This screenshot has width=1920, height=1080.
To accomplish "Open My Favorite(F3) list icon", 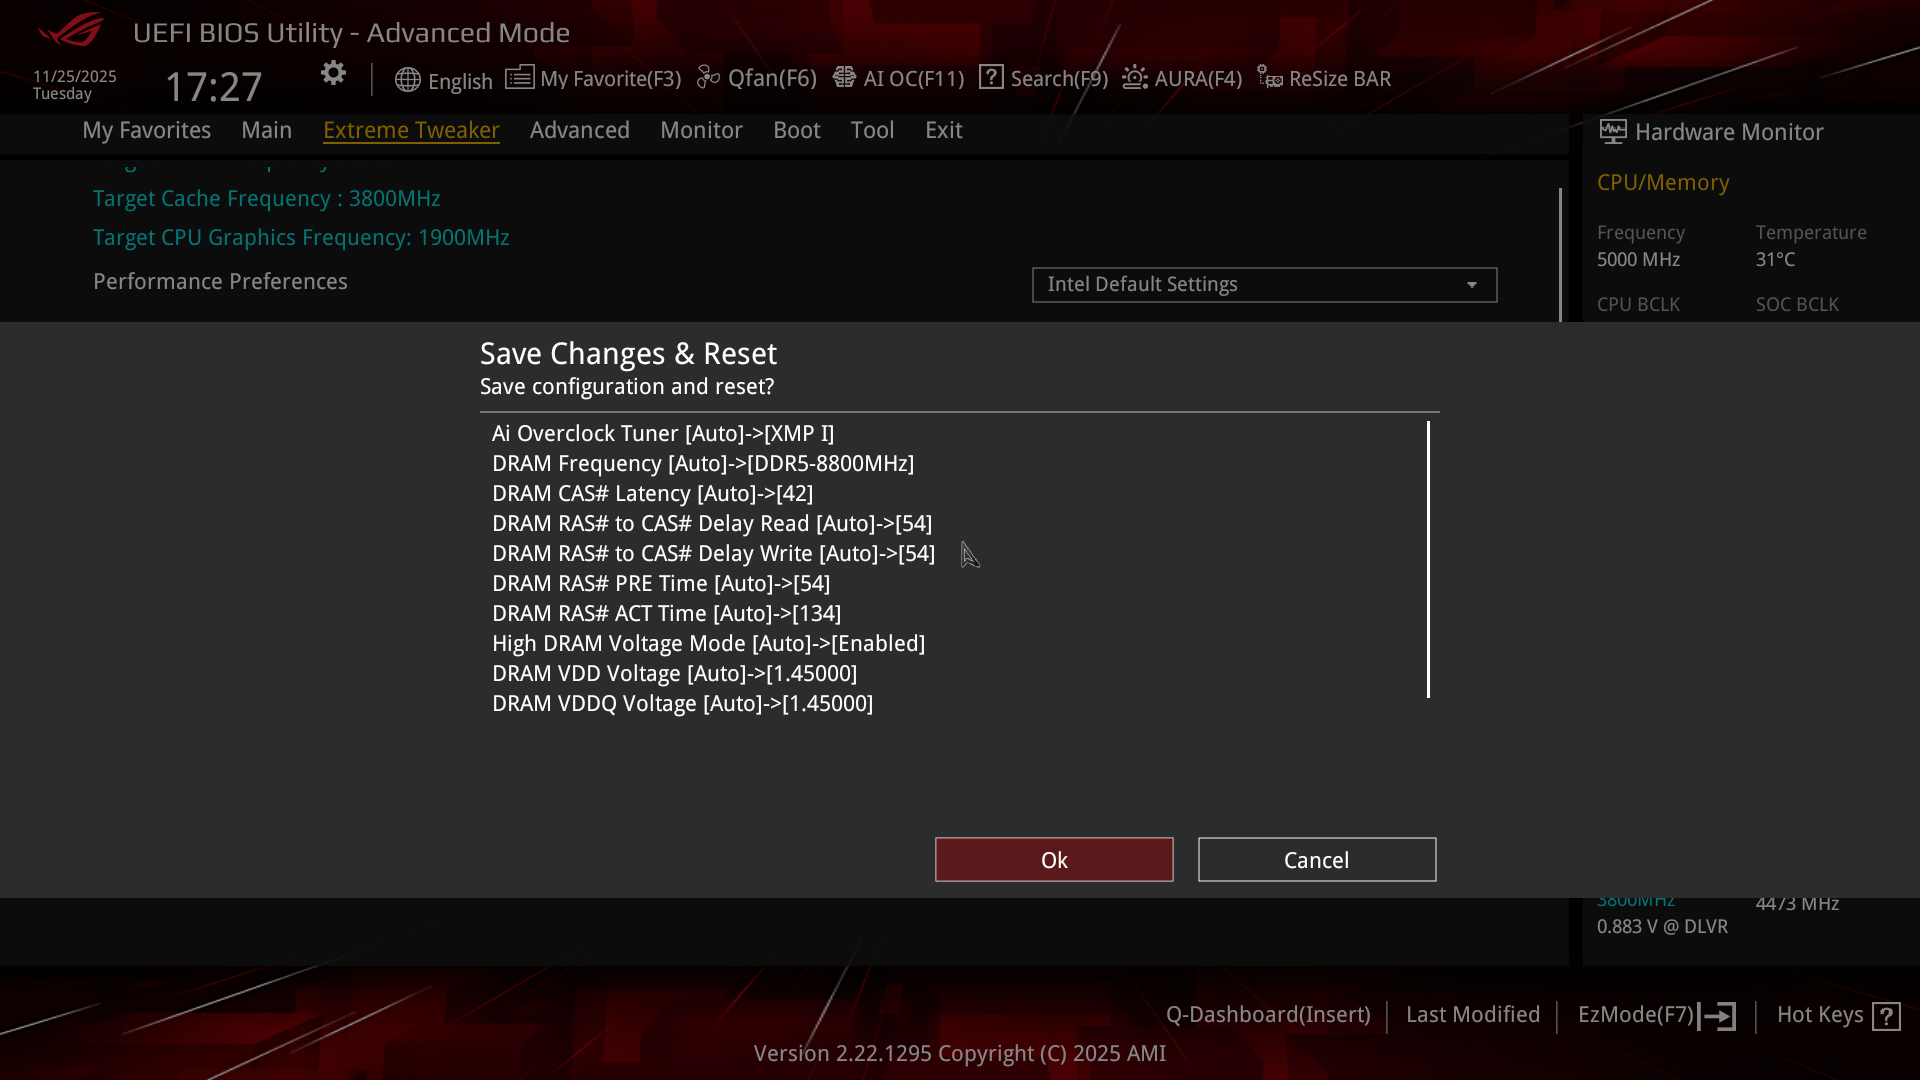I will (x=519, y=77).
